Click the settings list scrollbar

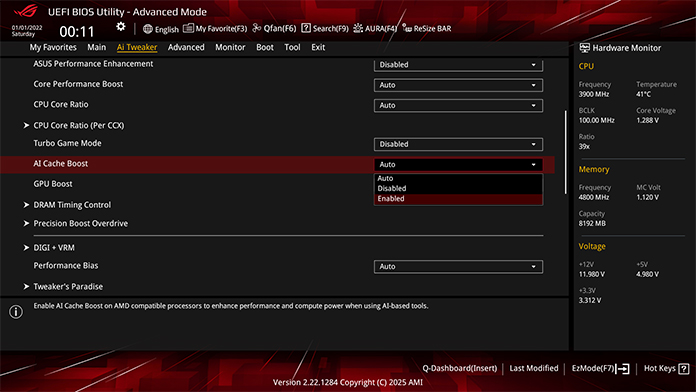pos(566,152)
